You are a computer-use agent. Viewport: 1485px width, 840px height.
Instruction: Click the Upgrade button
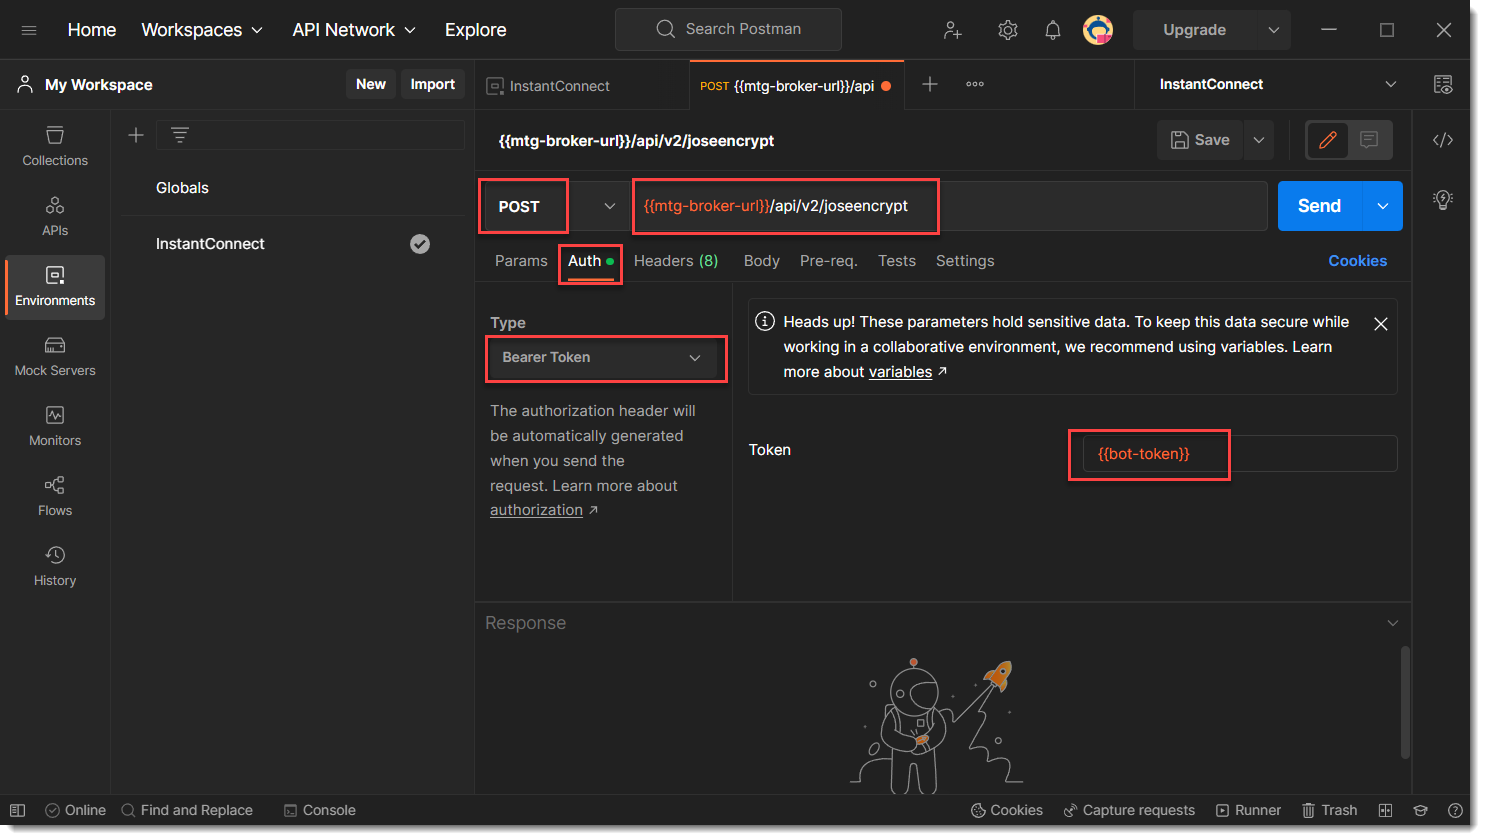pos(1195,30)
